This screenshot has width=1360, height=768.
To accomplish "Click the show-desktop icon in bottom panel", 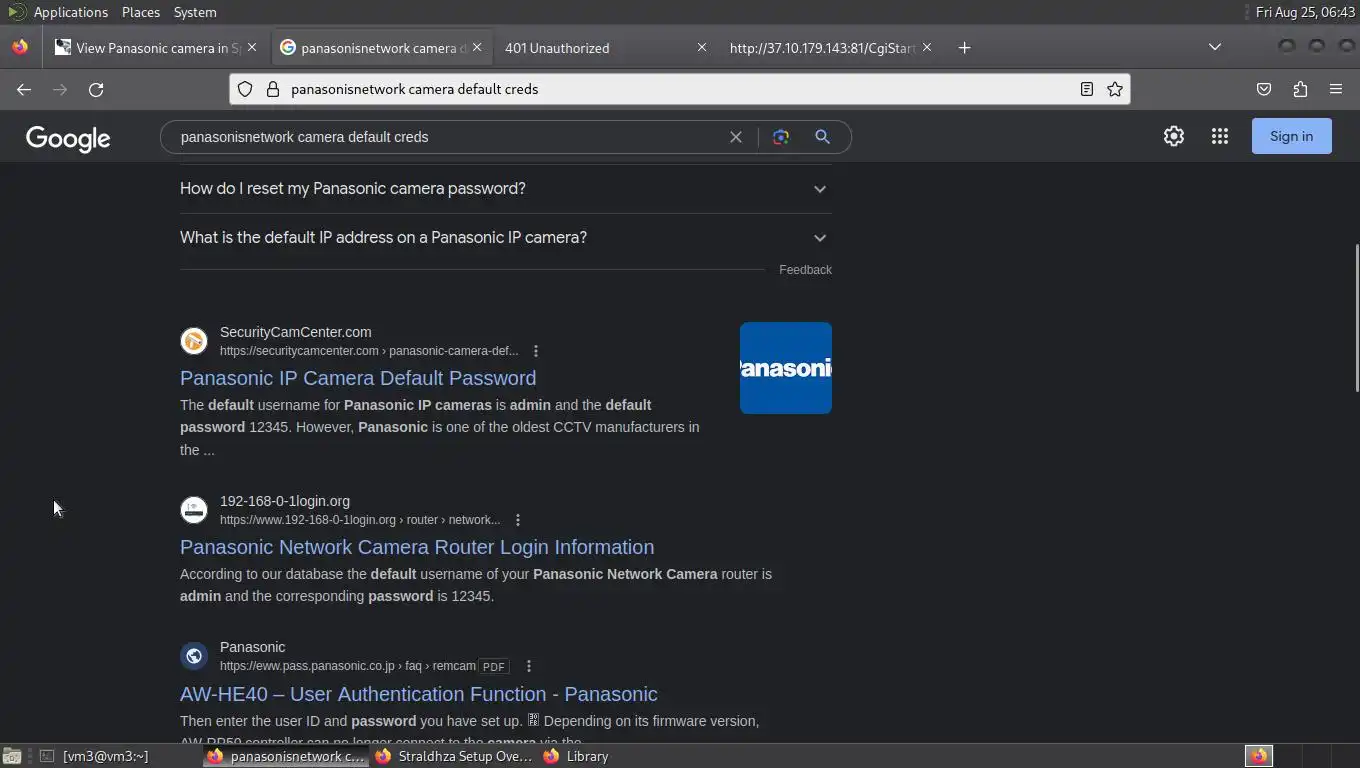I will pyautogui.click(x=11, y=756).
